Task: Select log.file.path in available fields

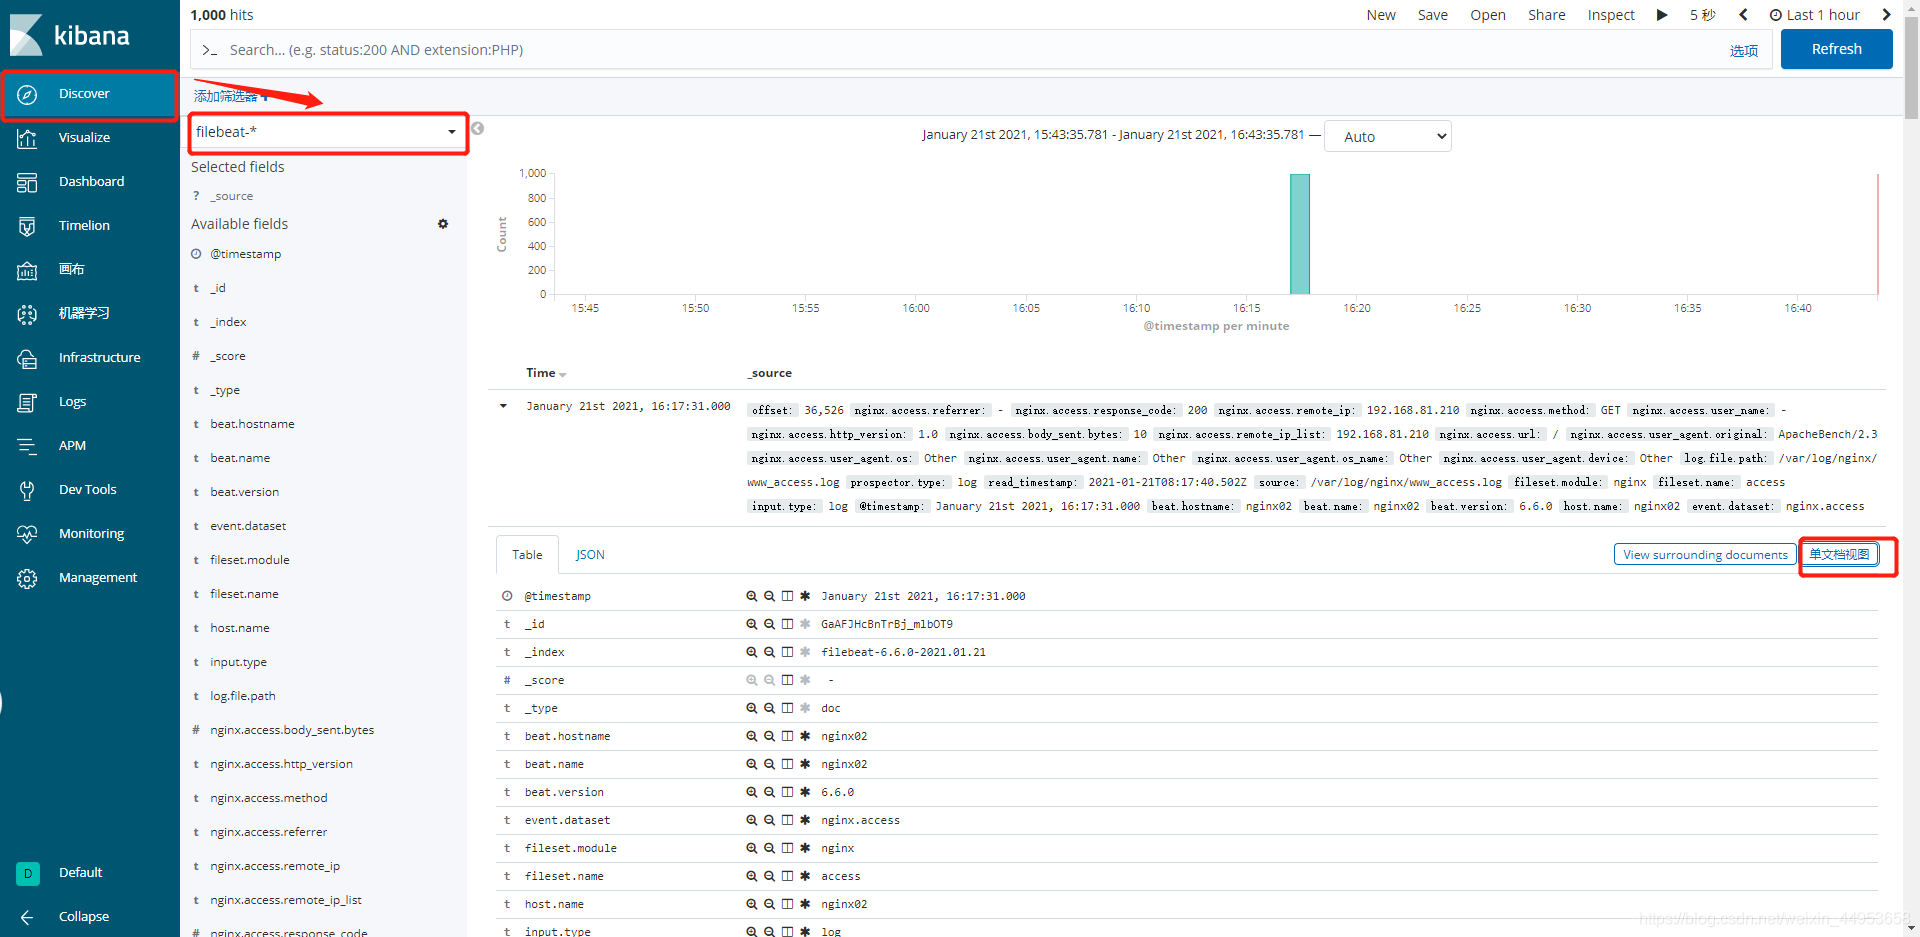Action: point(243,696)
